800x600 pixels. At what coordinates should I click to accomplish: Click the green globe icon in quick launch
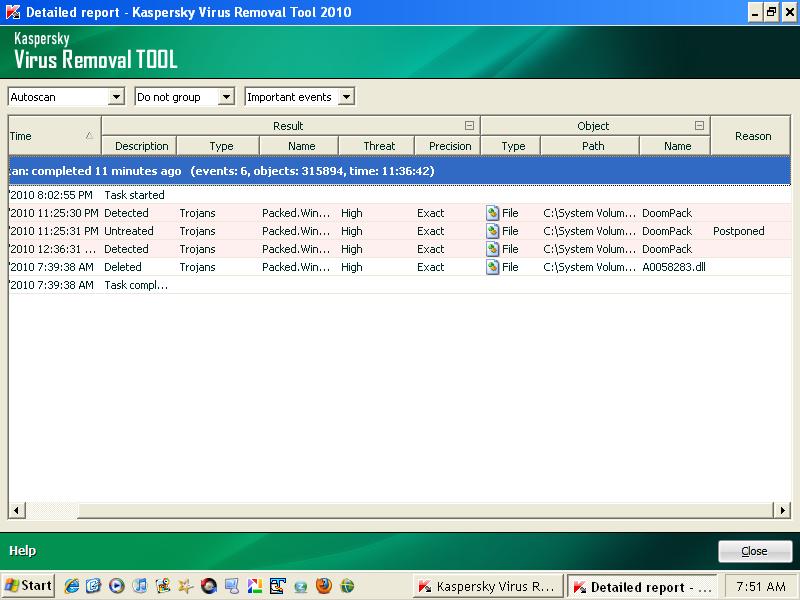347,586
